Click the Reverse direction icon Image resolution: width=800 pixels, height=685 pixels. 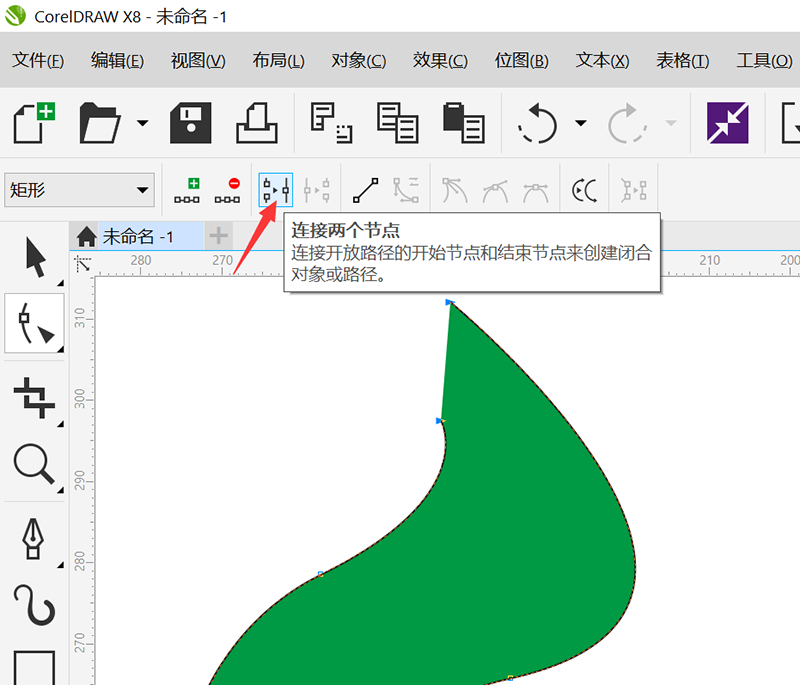point(584,189)
